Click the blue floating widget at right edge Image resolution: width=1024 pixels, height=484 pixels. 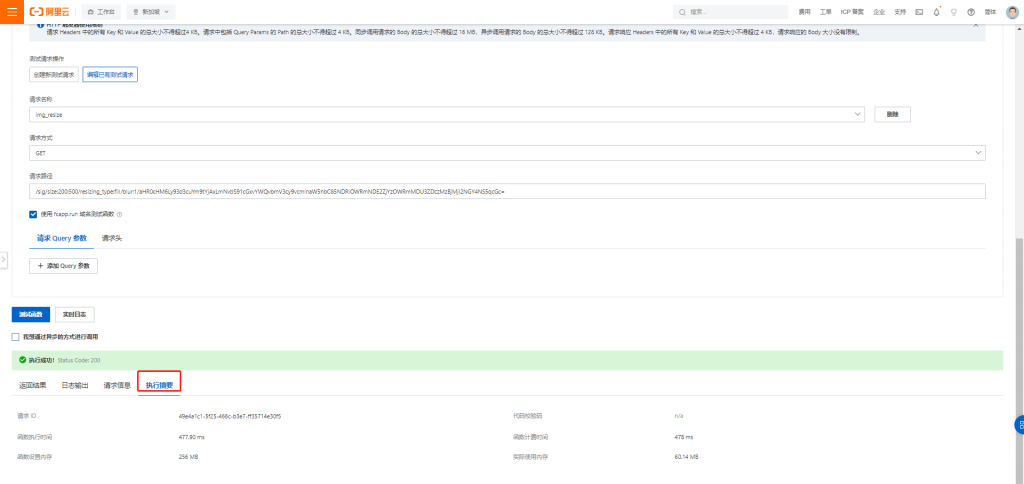1019,425
